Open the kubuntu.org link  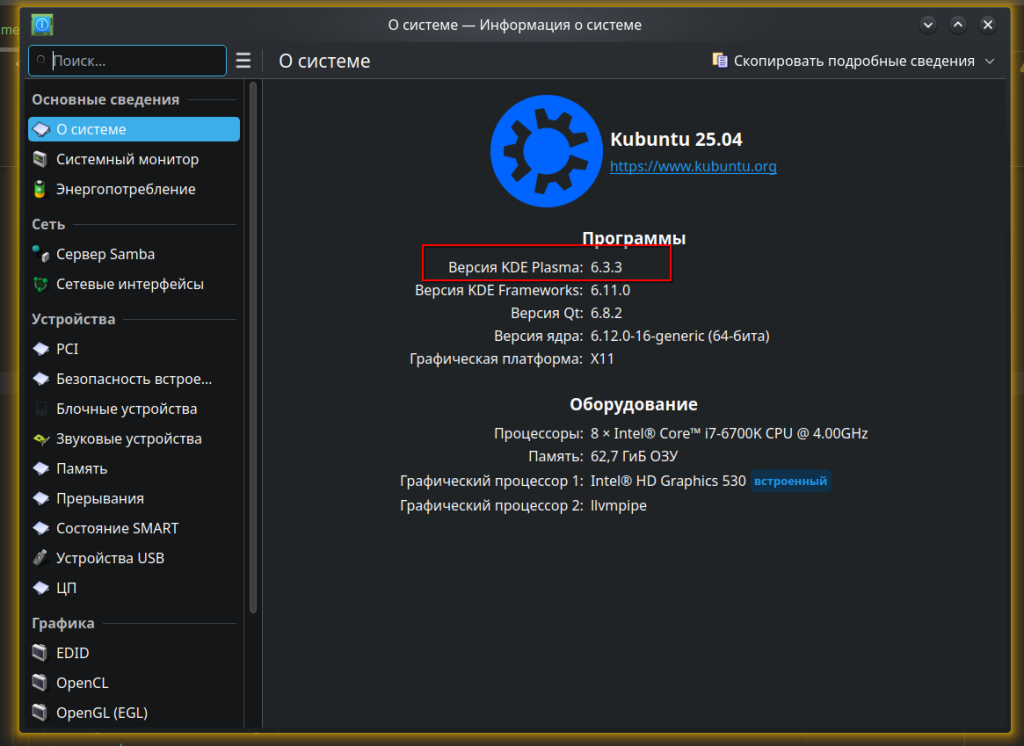[693, 167]
